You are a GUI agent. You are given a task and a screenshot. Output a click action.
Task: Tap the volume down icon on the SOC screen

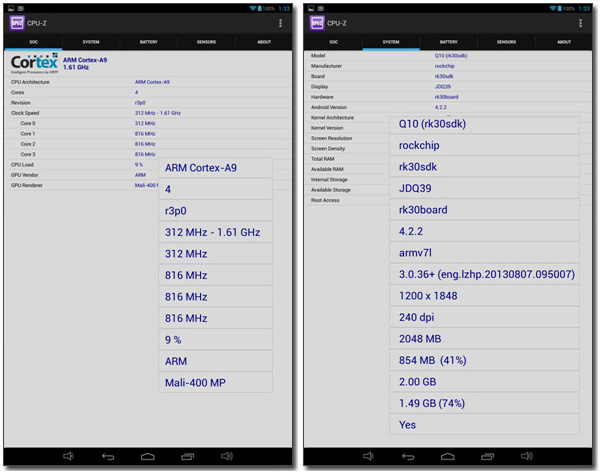[68, 456]
